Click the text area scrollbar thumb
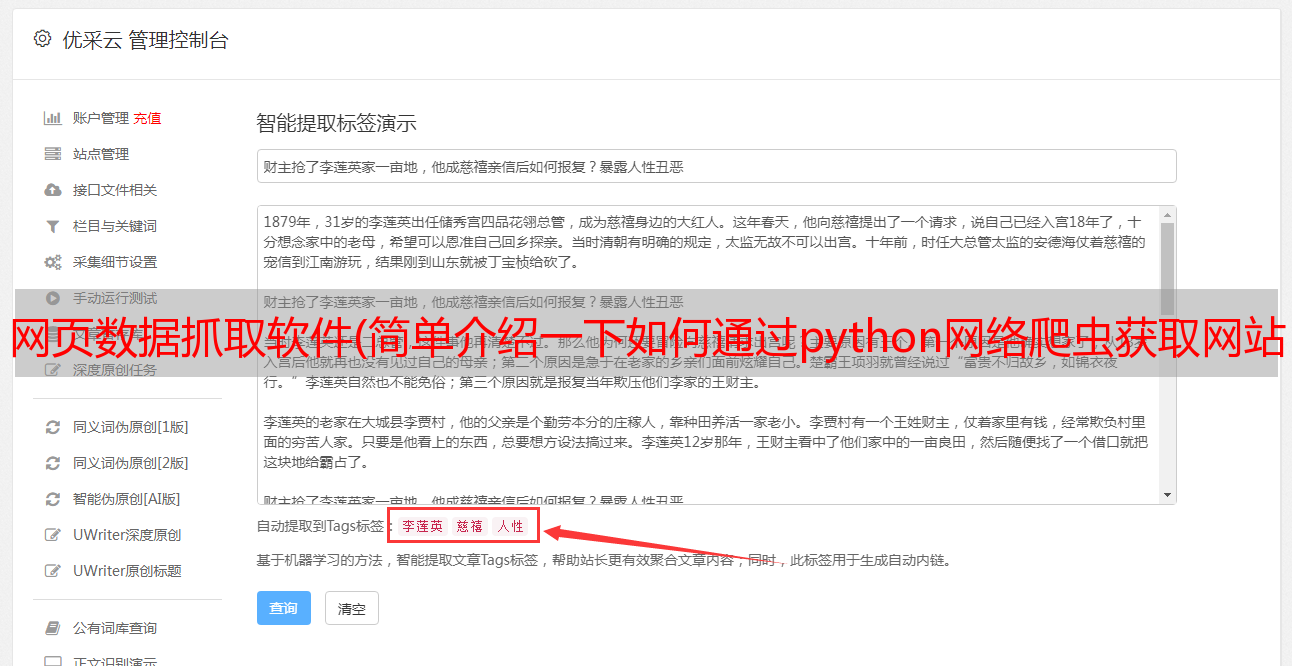1292x666 pixels. pos(1167,268)
